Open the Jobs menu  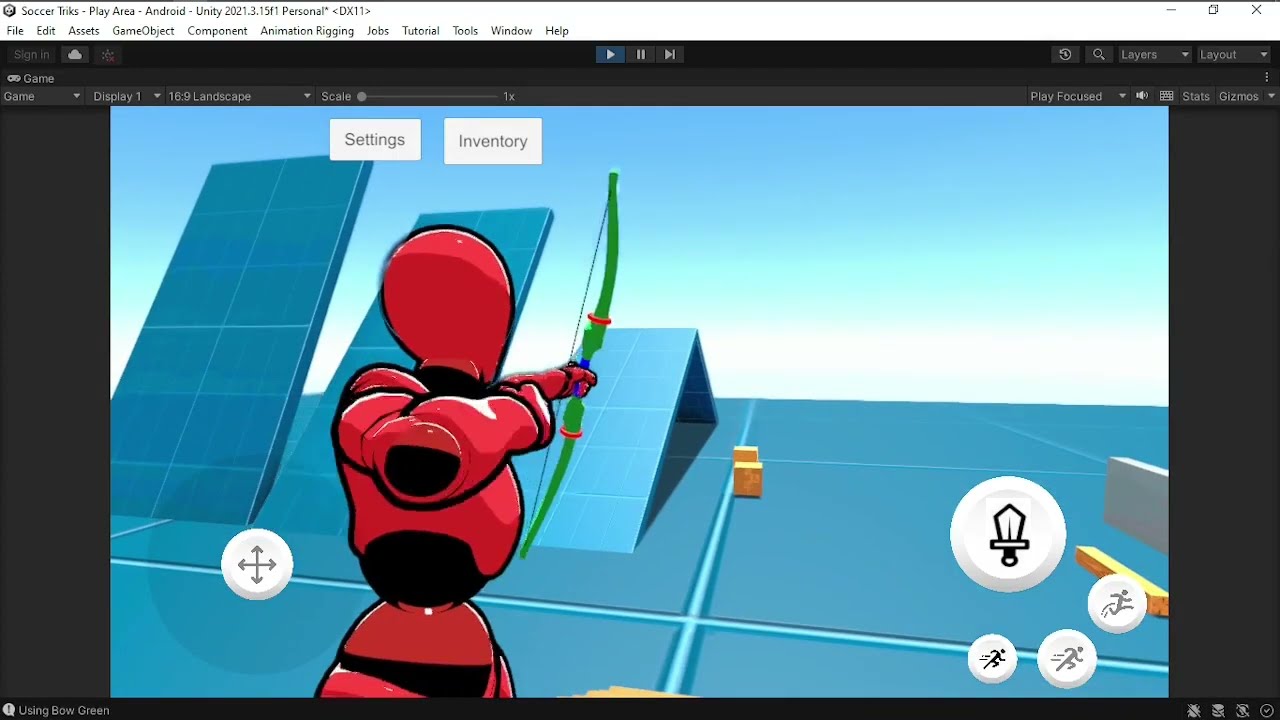tap(378, 31)
